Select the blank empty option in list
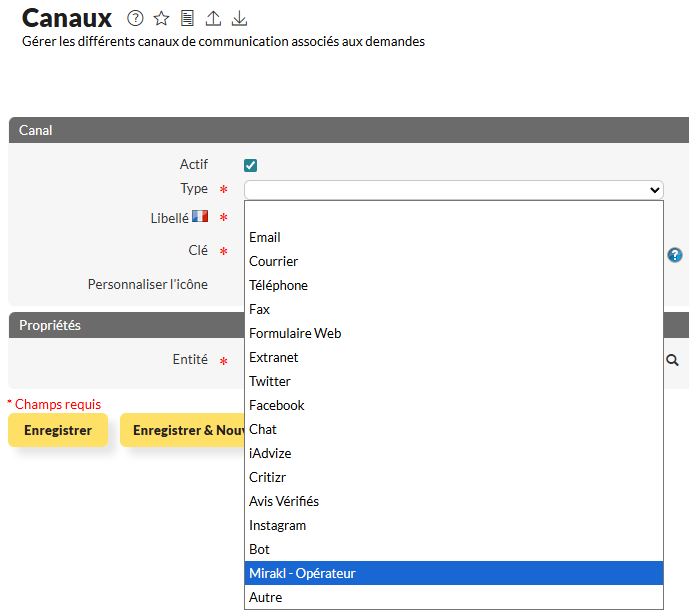Viewport: 689px width, 613px height. pos(453,213)
